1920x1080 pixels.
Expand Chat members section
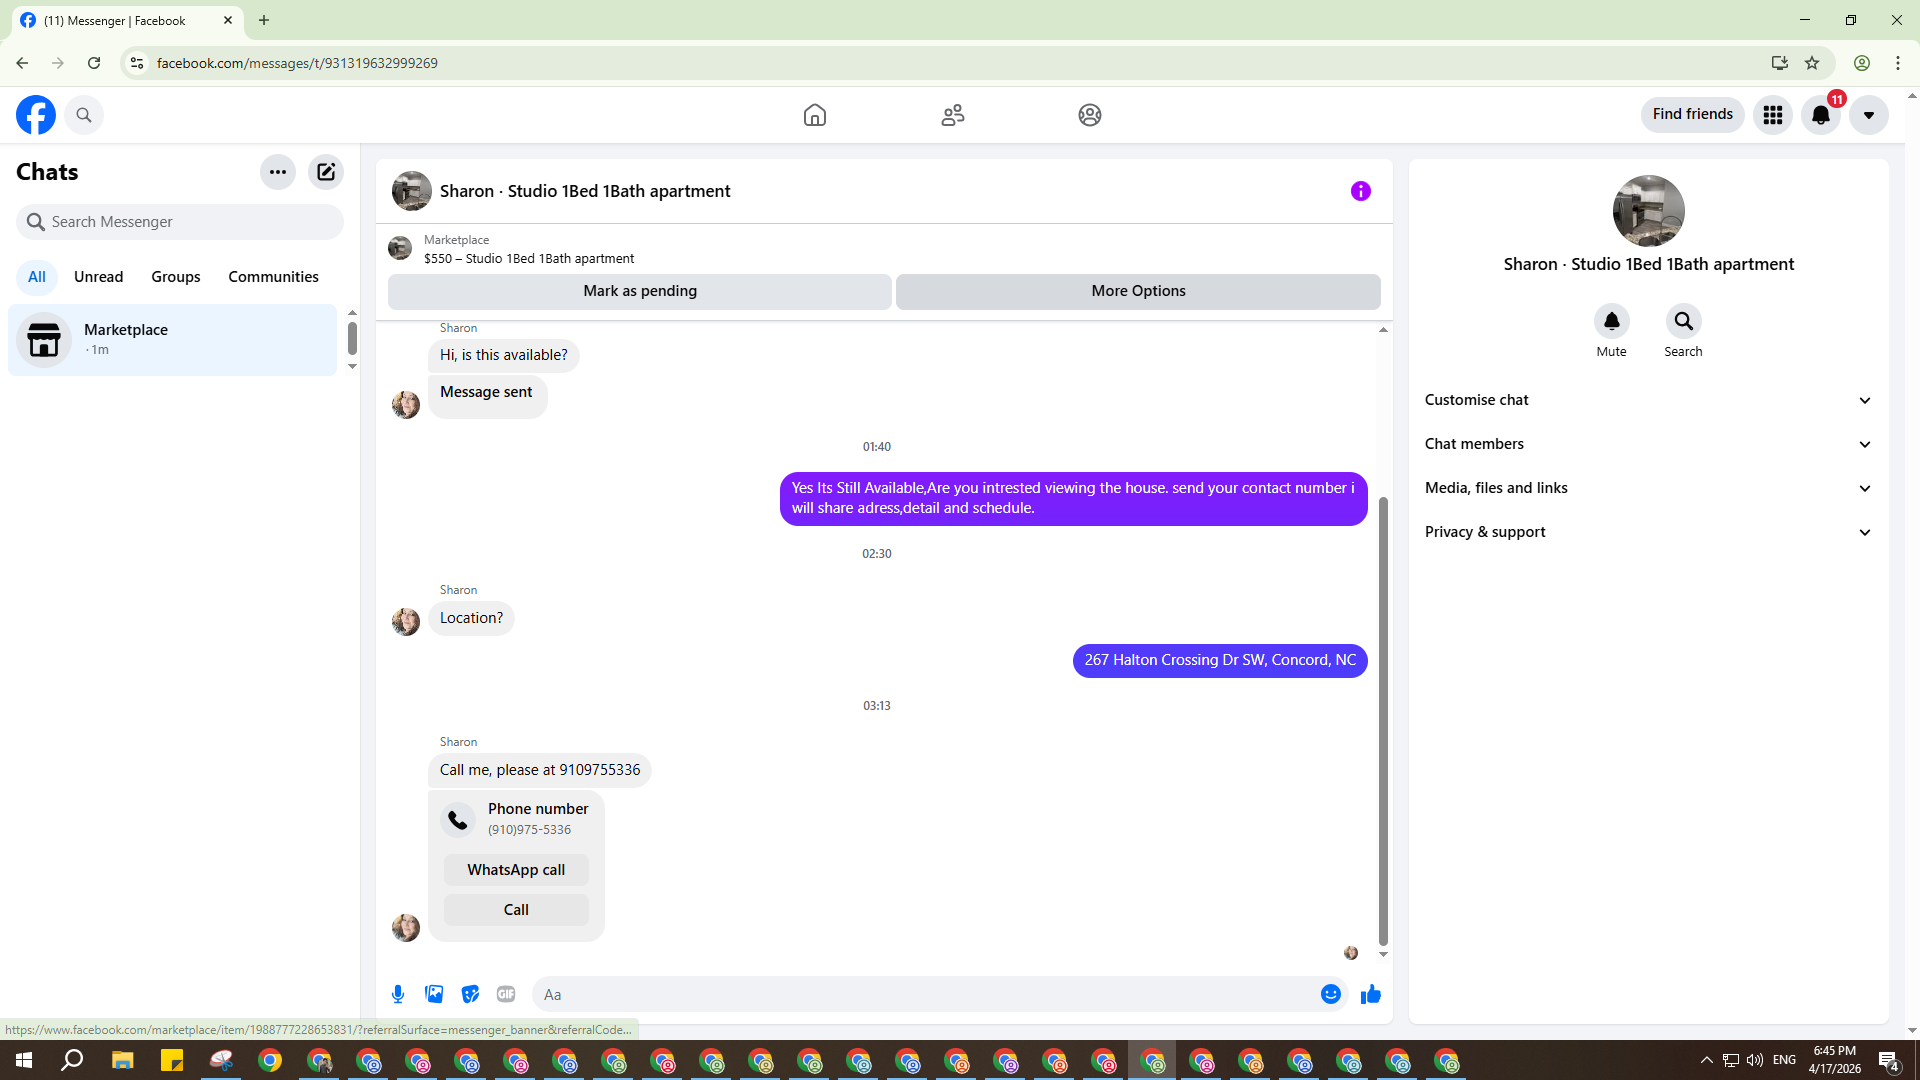[1648, 444]
